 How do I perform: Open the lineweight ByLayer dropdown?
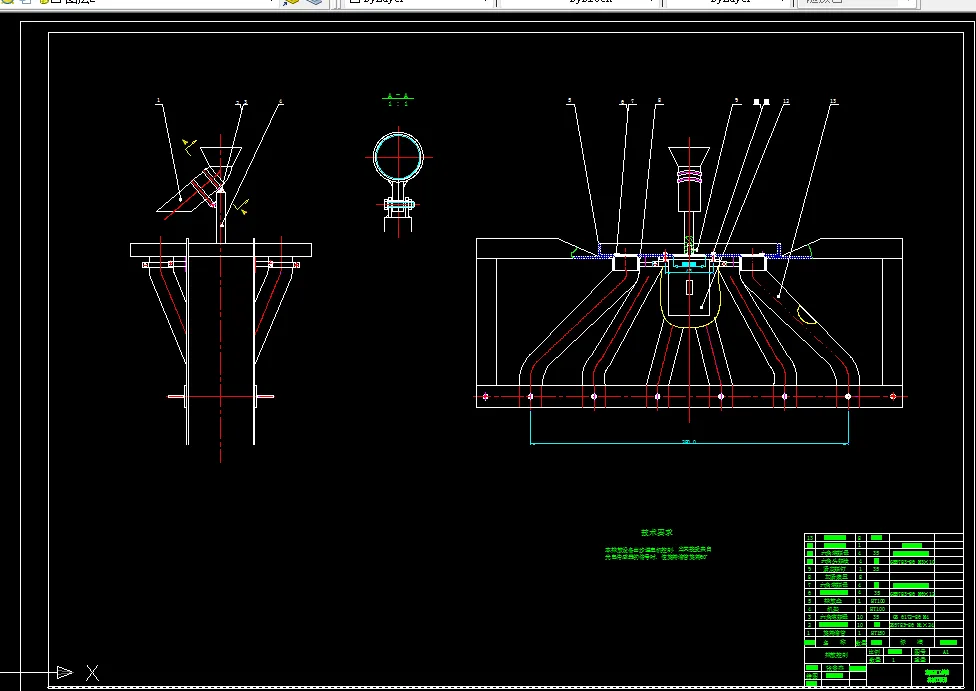click(727, 2)
